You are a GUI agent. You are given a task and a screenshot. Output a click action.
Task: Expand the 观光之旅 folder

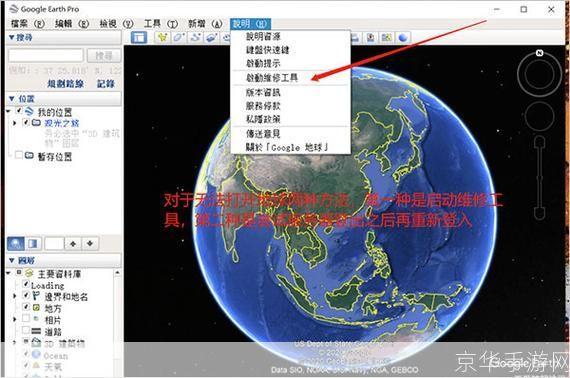15,123
